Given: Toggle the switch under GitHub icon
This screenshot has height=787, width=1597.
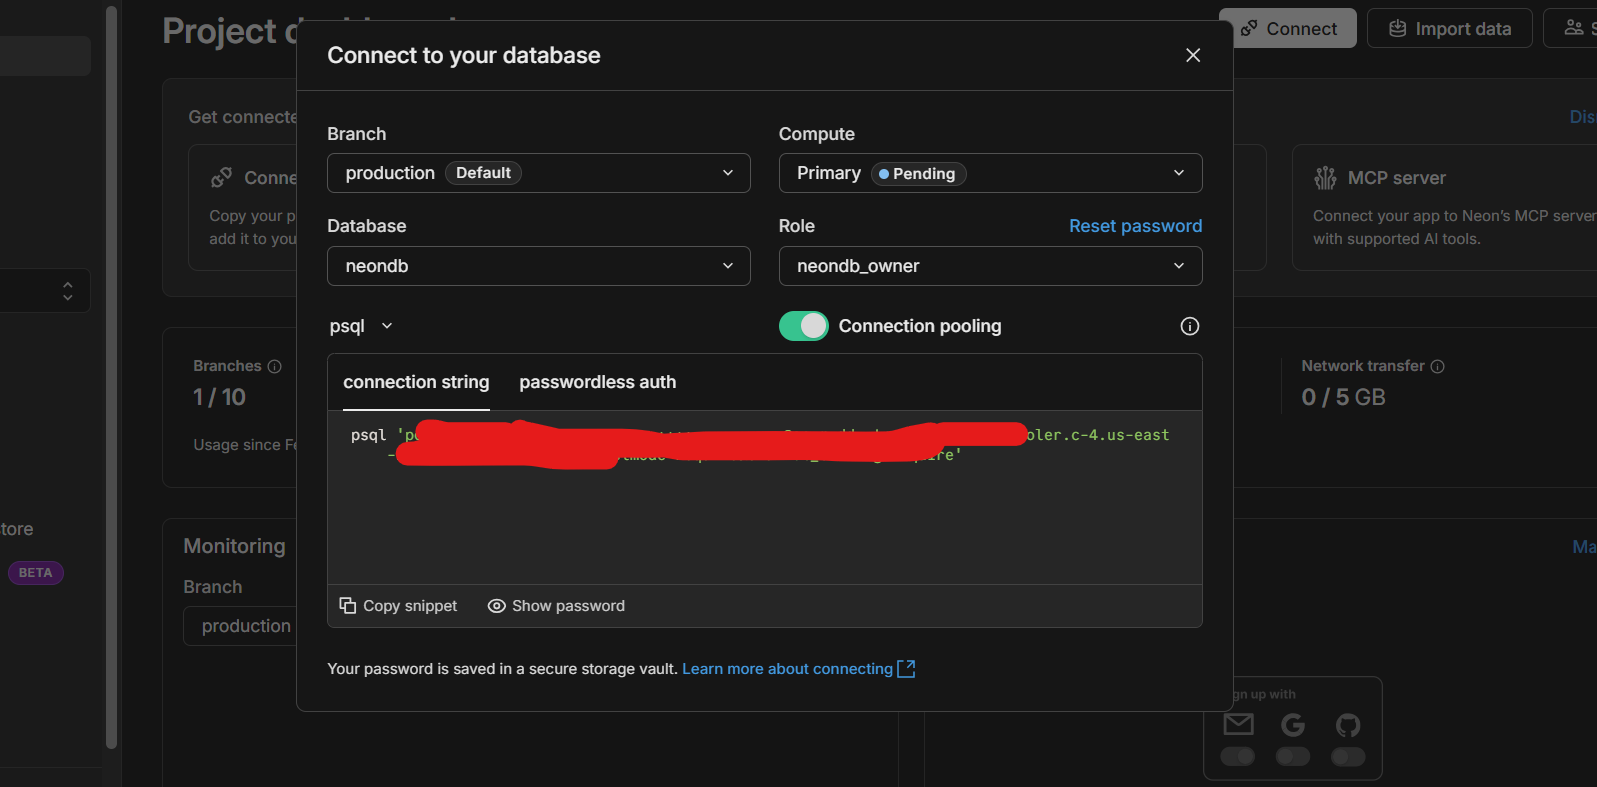Looking at the screenshot, I should 1348,756.
